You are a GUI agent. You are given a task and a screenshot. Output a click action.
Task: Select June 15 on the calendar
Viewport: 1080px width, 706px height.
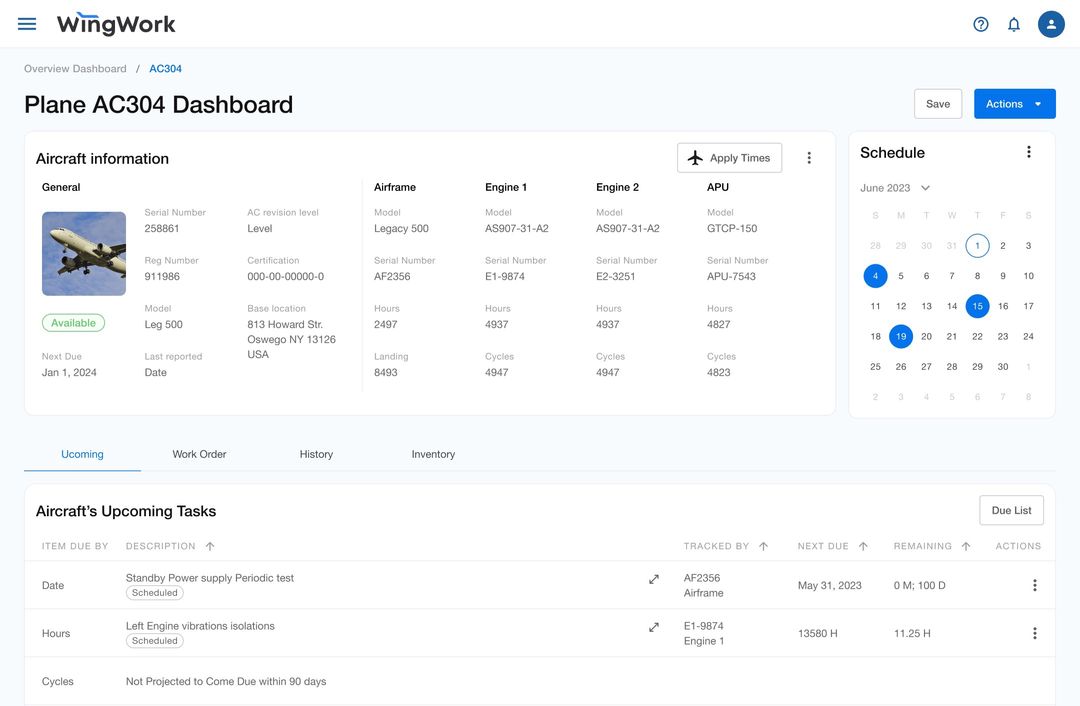click(977, 306)
